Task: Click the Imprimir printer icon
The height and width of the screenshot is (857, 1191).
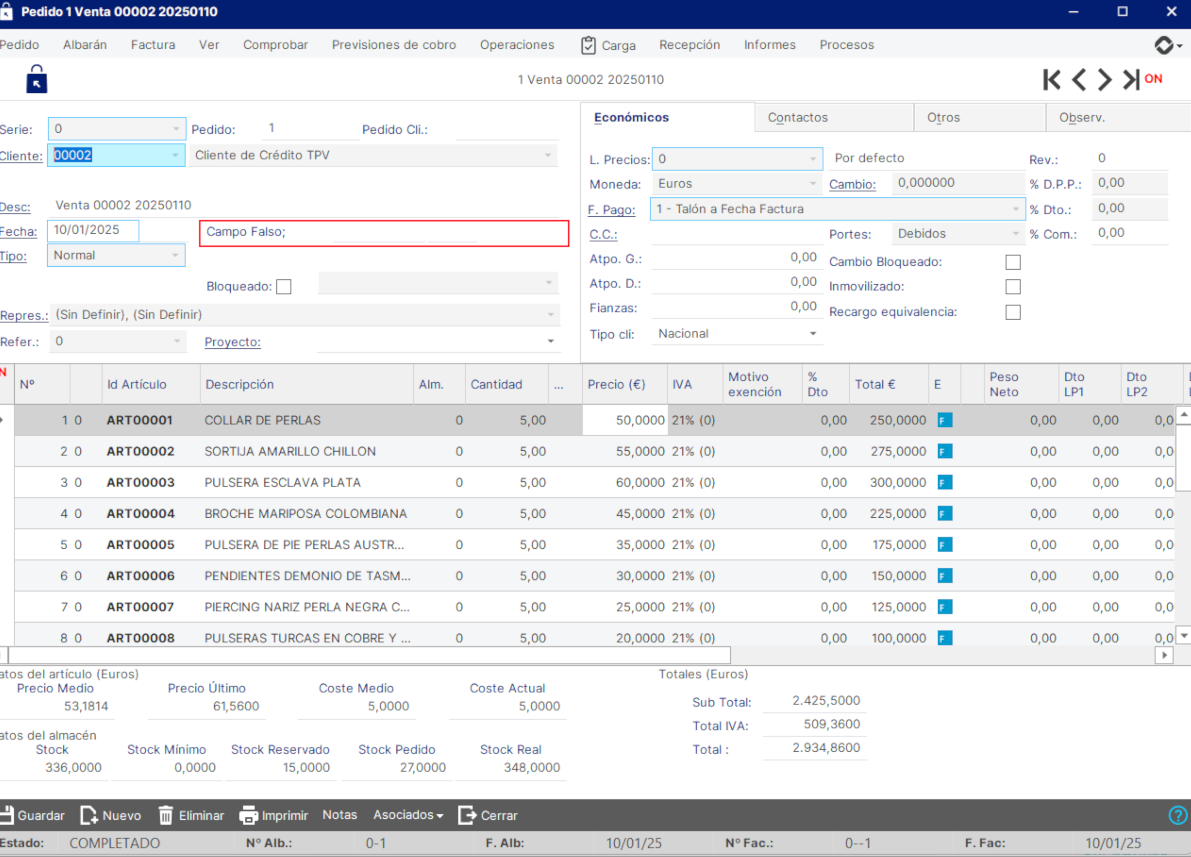Action: (248, 815)
